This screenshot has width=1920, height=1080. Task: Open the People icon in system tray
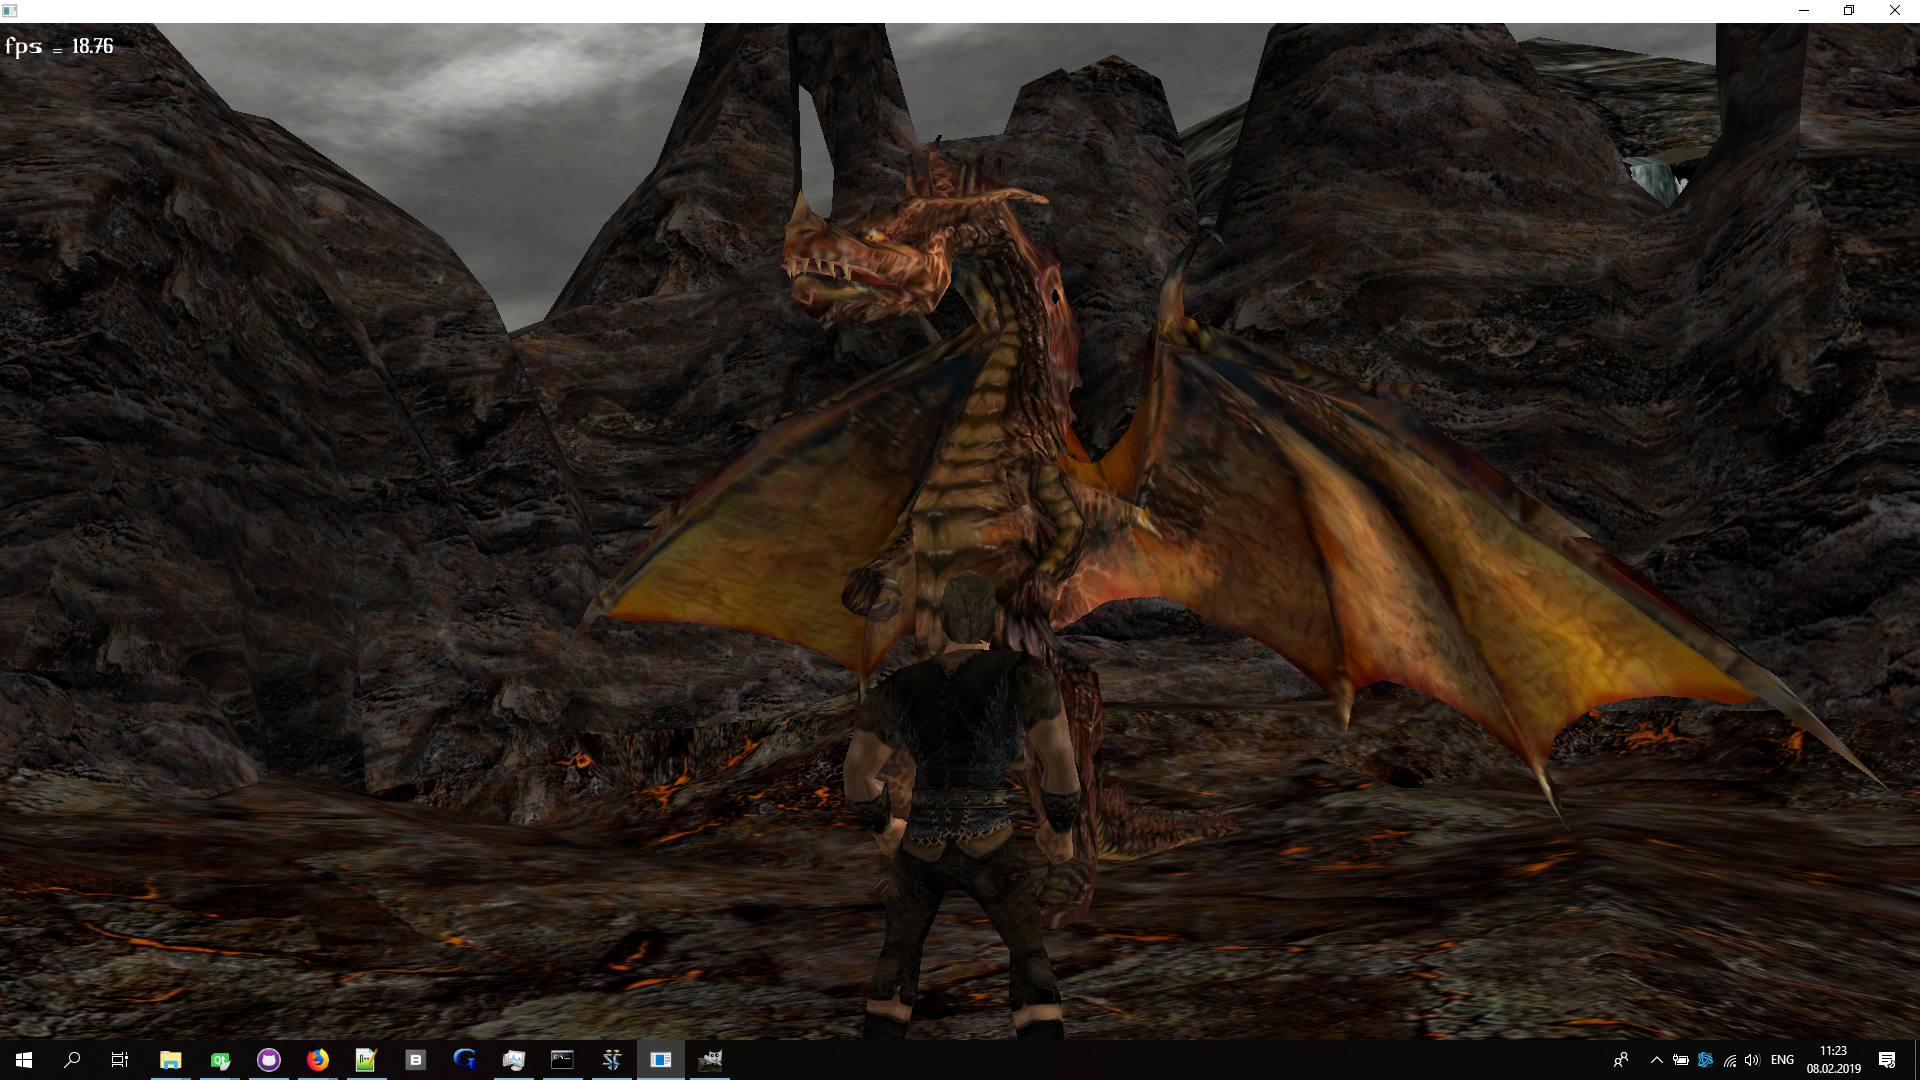(x=1621, y=1060)
